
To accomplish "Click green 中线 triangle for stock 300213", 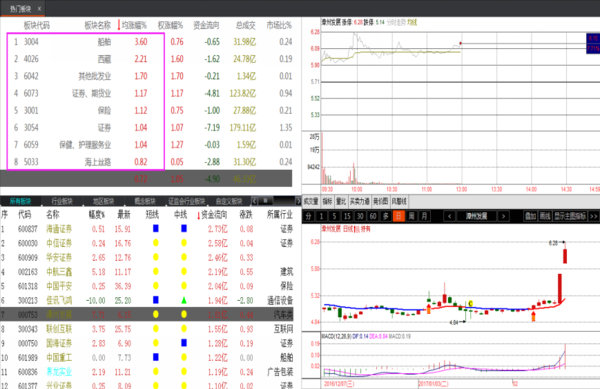I will (184, 300).
